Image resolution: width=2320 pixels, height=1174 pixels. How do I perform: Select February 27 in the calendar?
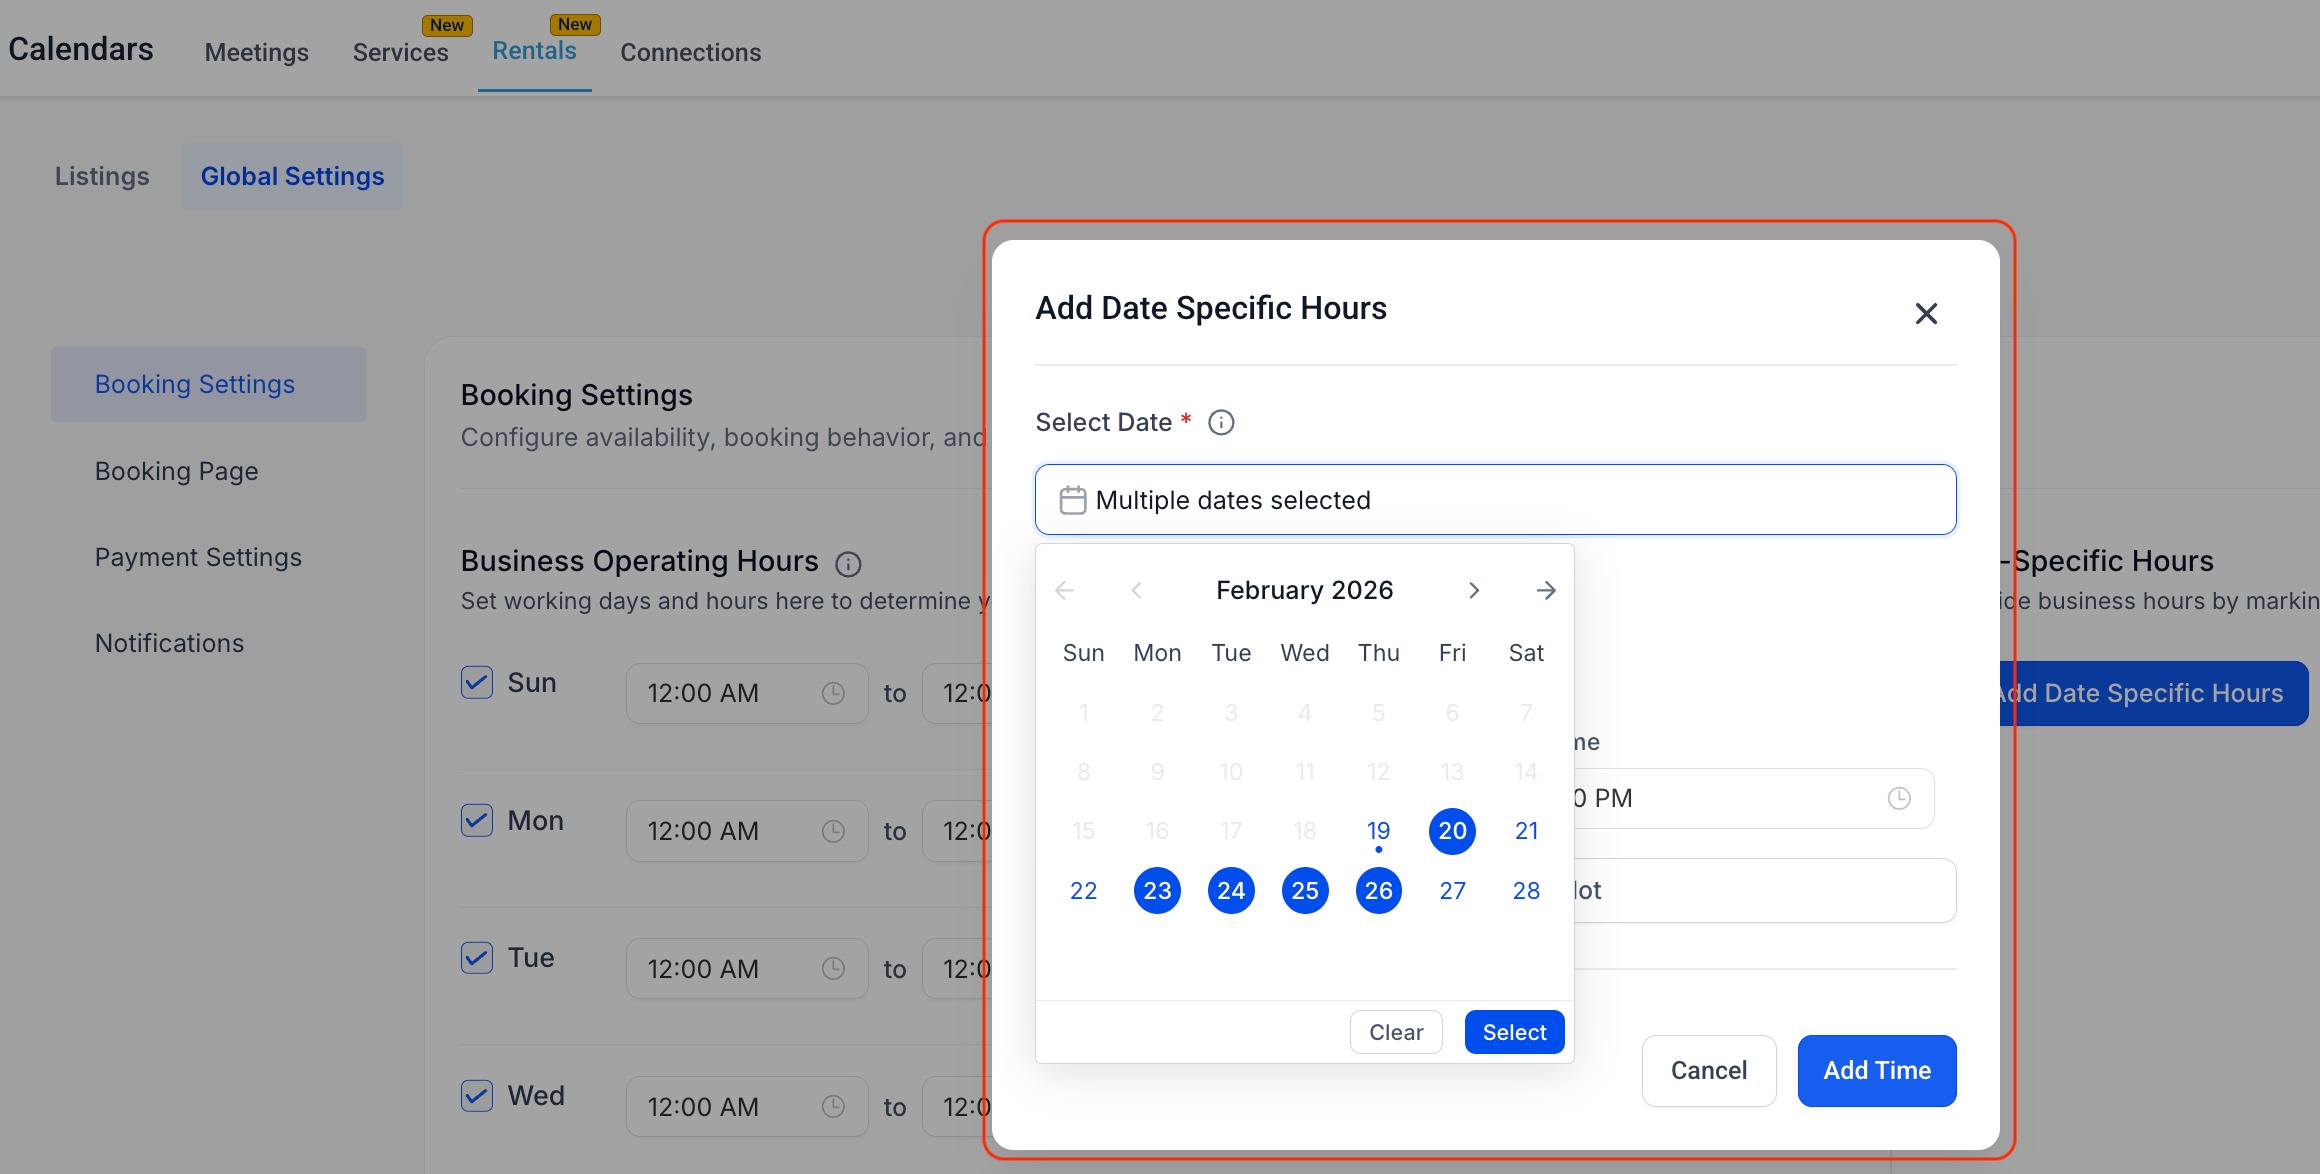(1452, 890)
